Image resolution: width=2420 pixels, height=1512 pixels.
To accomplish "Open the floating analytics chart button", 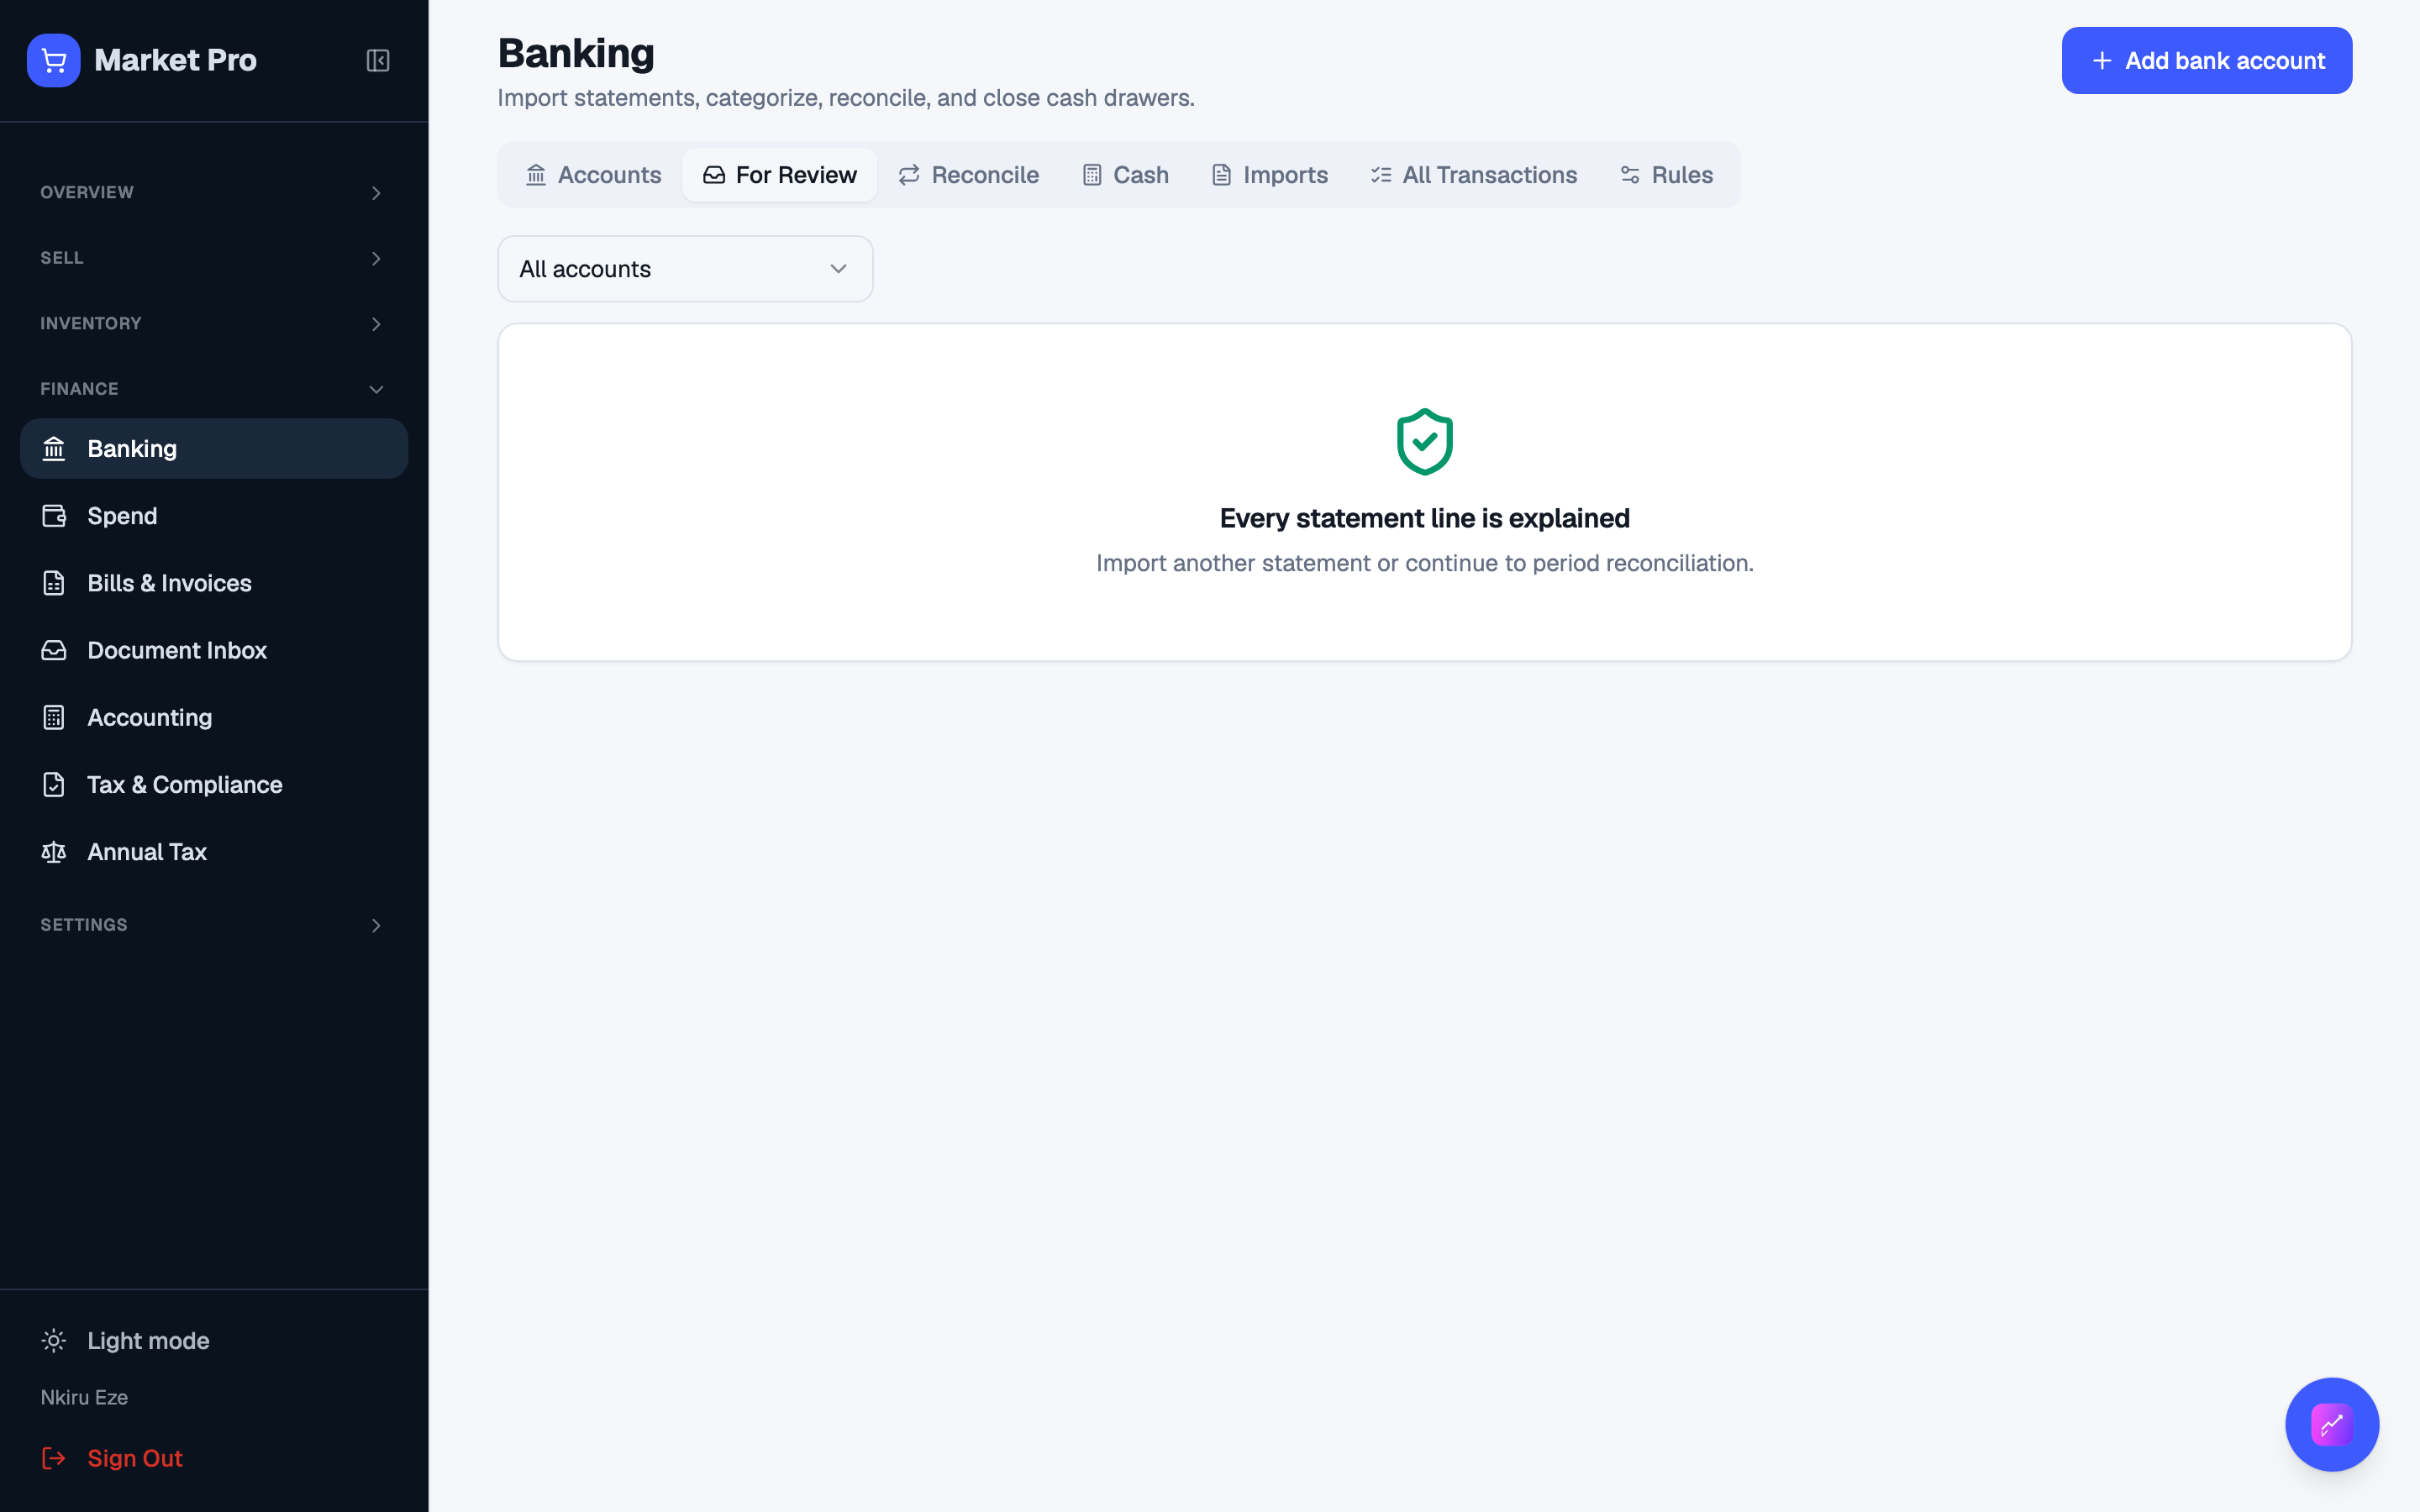I will pos(2331,1424).
